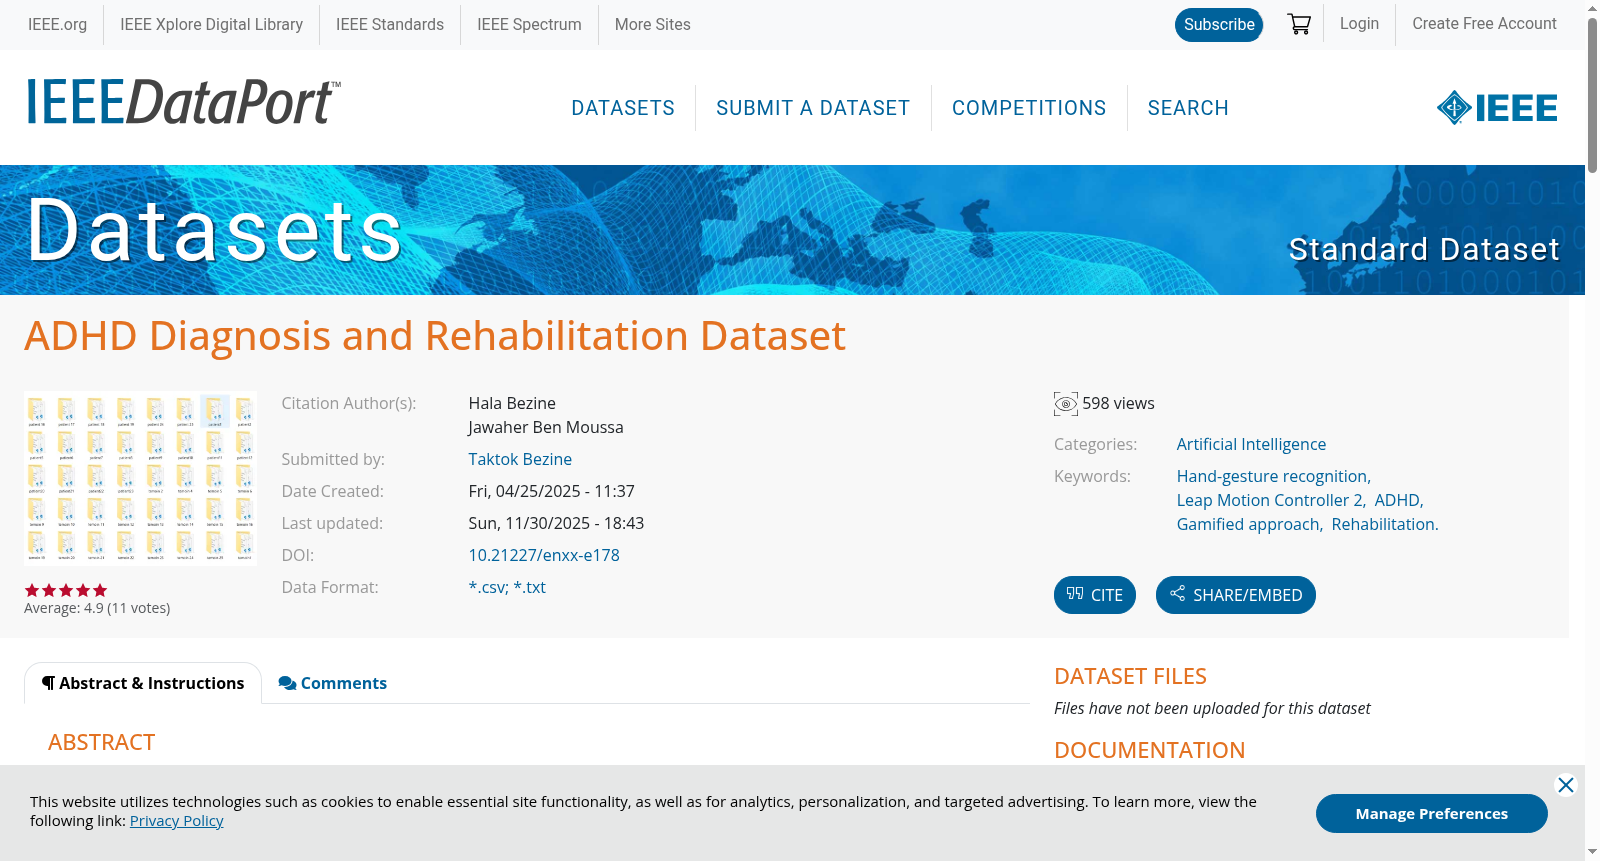
Task: Open SUBMIT A DATASET menu item
Action: tap(813, 108)
